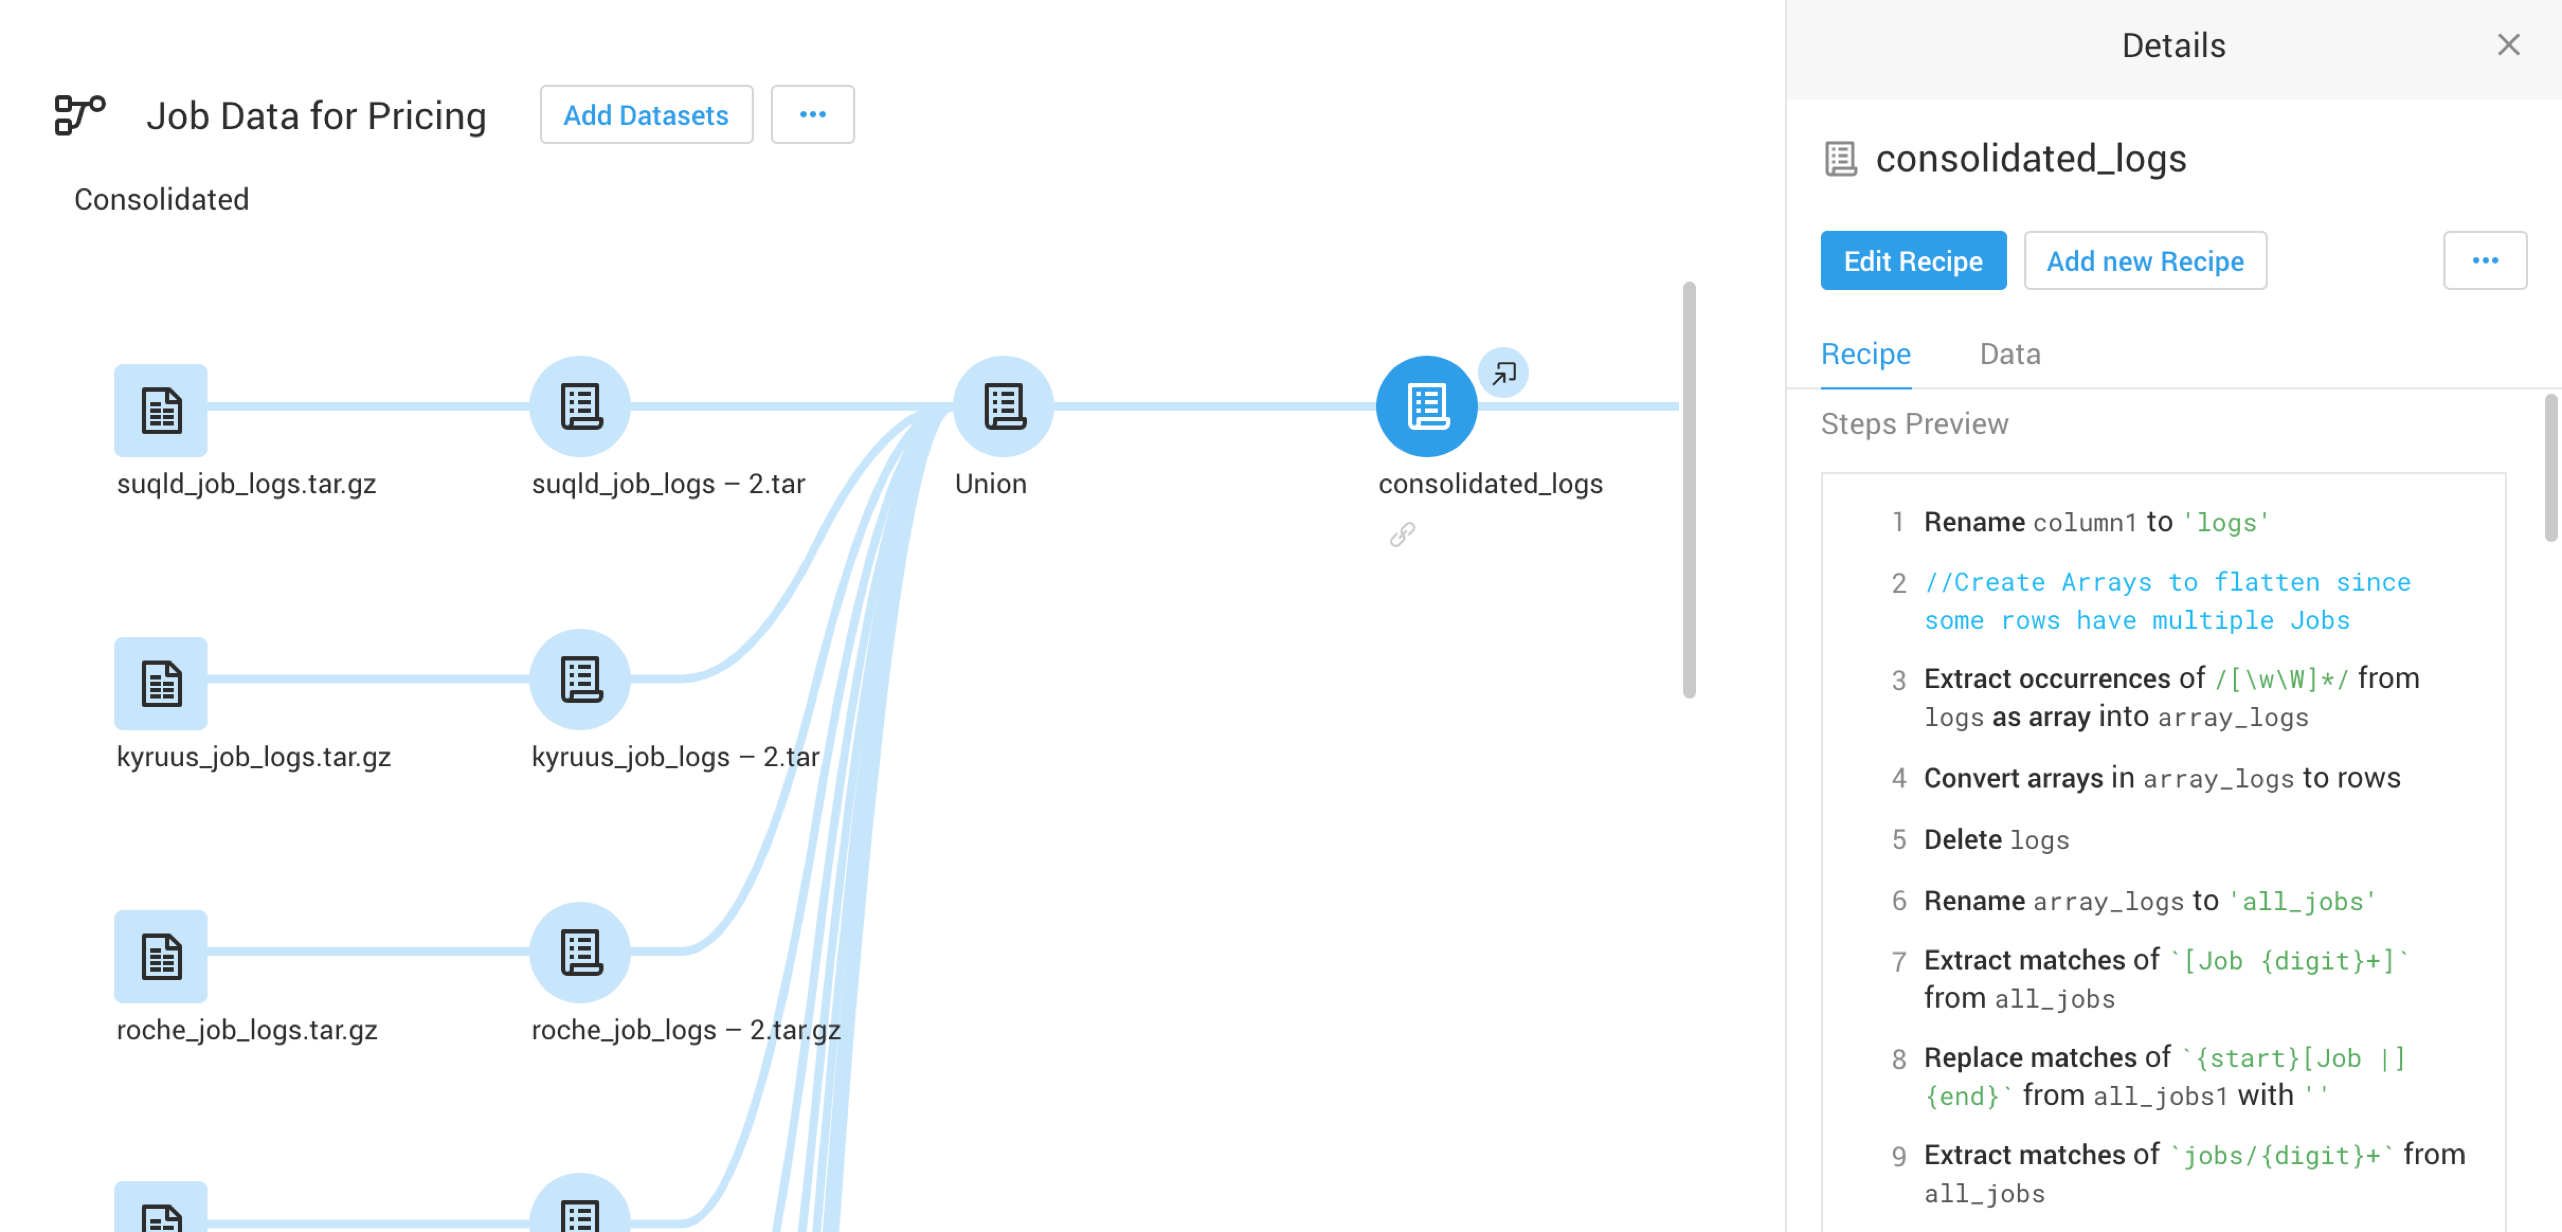
Task: Select the consolidated_logs recipe node
Action: click(x=1426, y=407)
